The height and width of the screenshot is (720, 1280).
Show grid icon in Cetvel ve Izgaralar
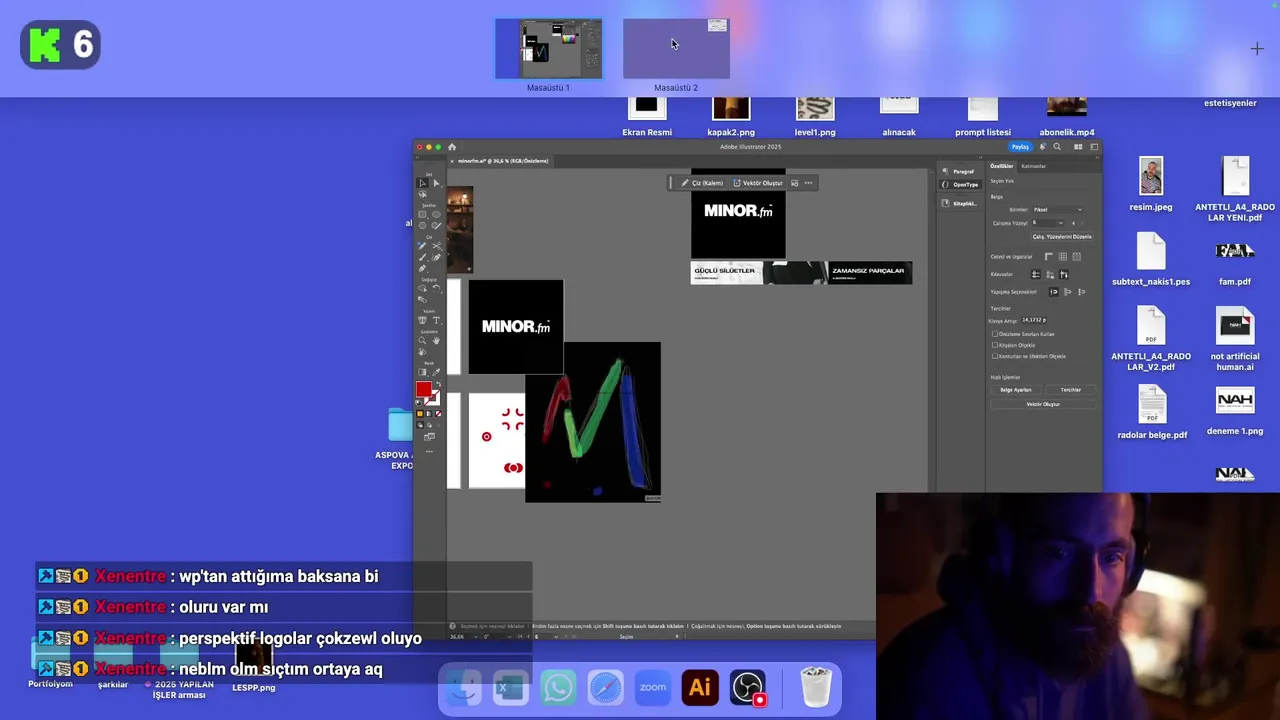coord(1063,256)
